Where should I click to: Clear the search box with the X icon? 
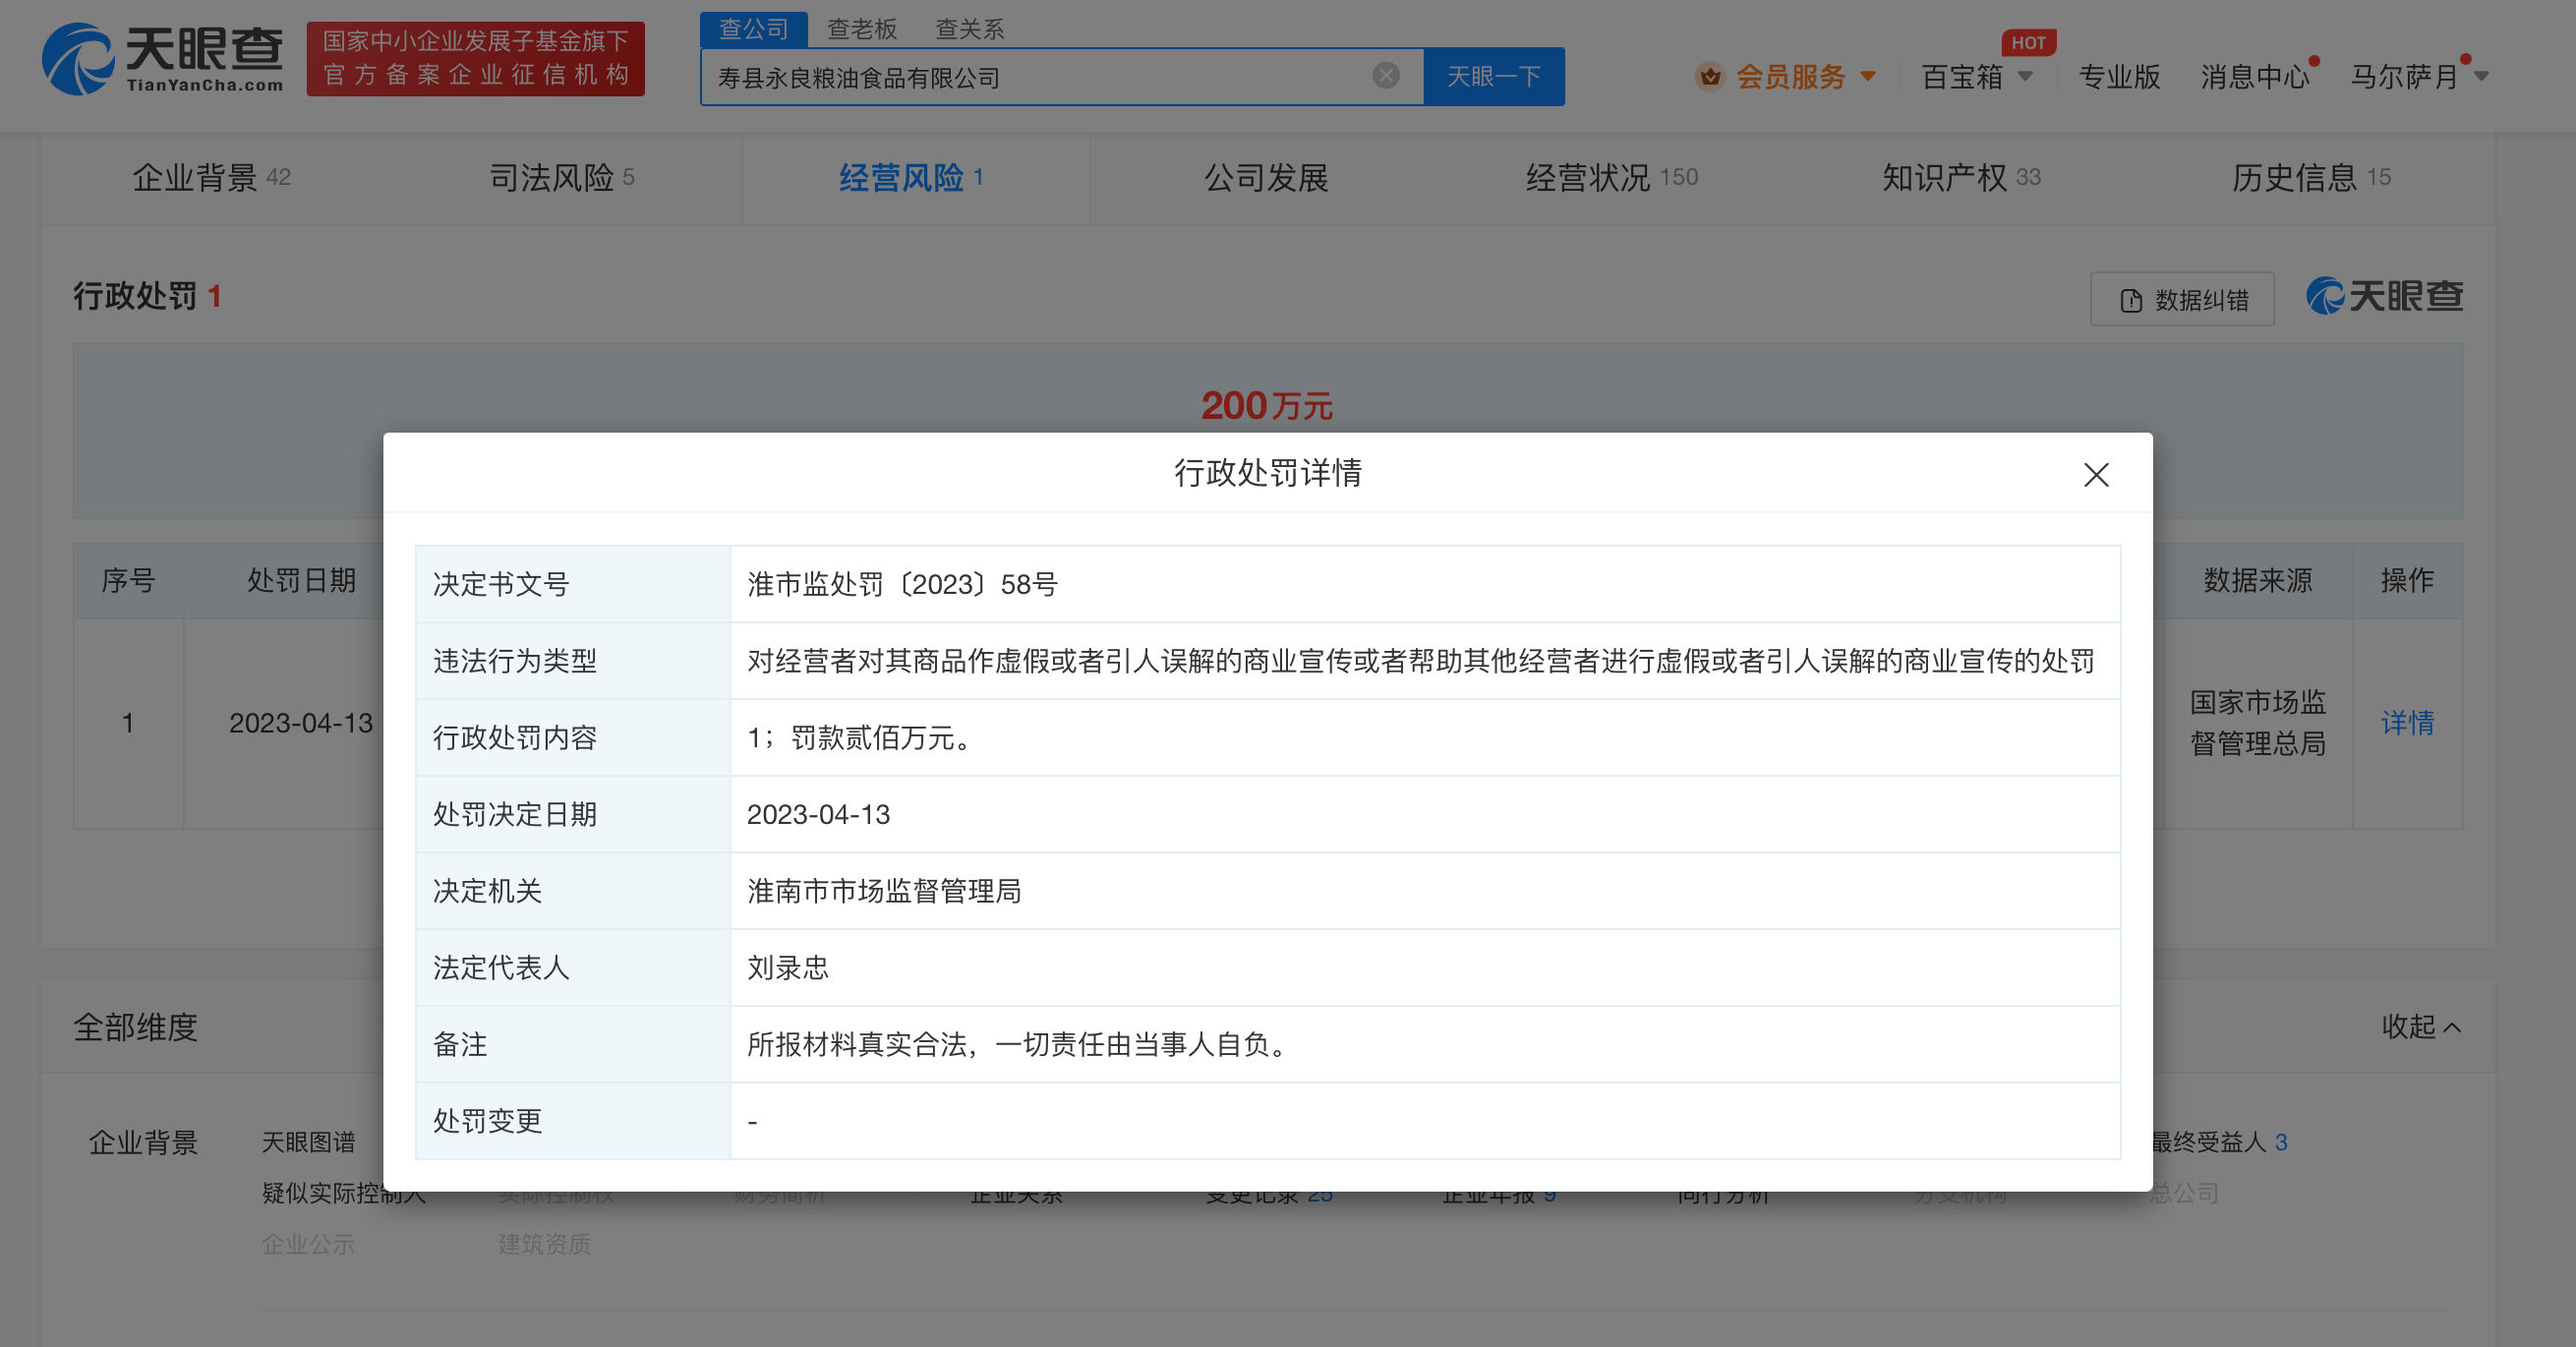tap(1386, 76)
